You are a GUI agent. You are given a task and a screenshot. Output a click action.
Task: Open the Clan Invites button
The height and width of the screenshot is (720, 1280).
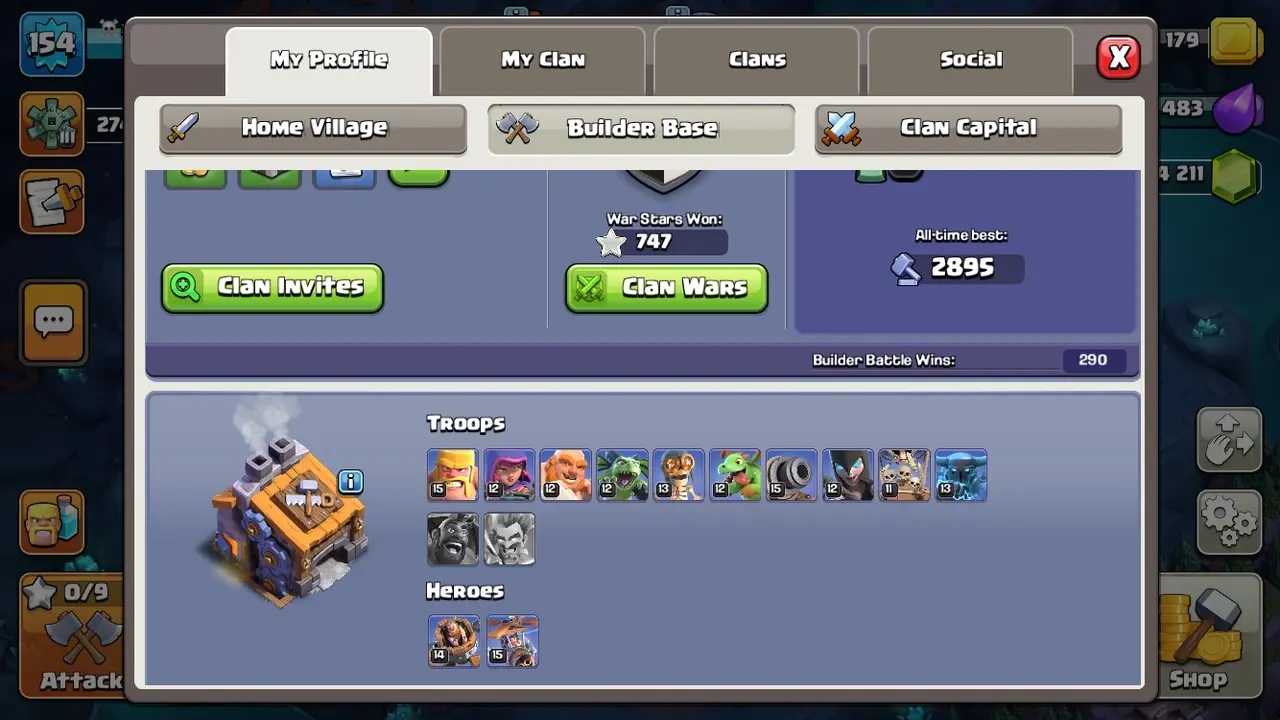[272, 288]
